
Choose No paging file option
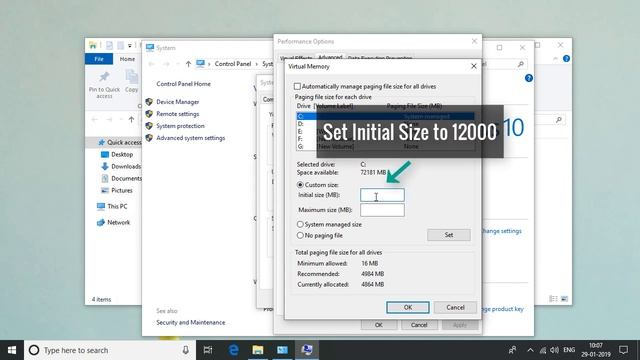[x=300, y=236]
